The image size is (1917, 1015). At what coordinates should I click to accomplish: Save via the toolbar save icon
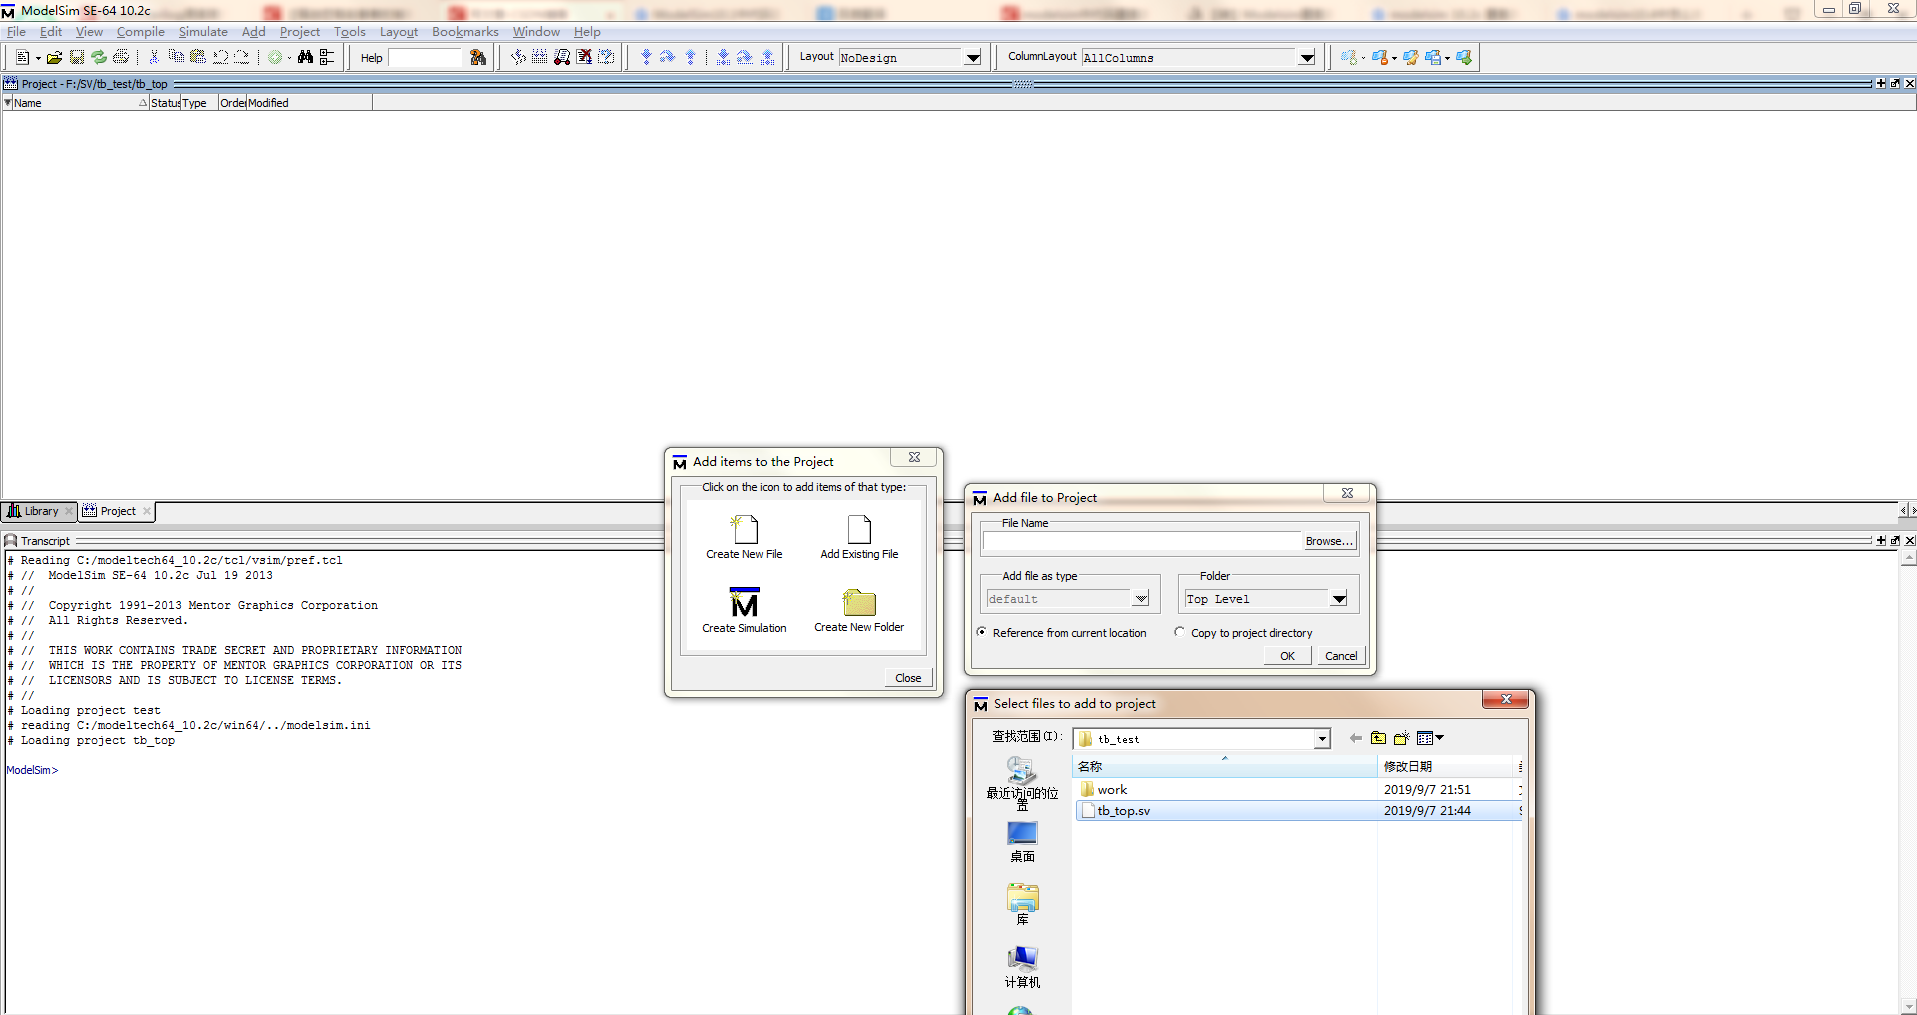click(77, 57)
